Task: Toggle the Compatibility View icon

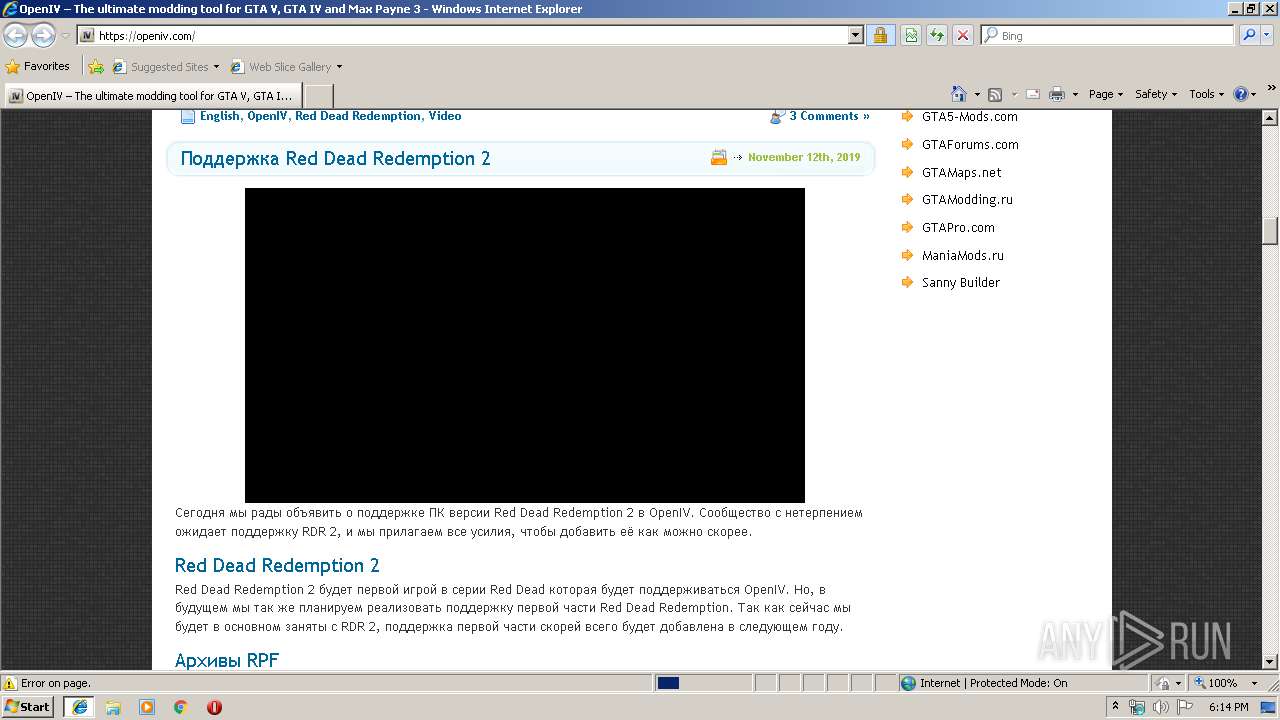Action: [x=911, y=35]
